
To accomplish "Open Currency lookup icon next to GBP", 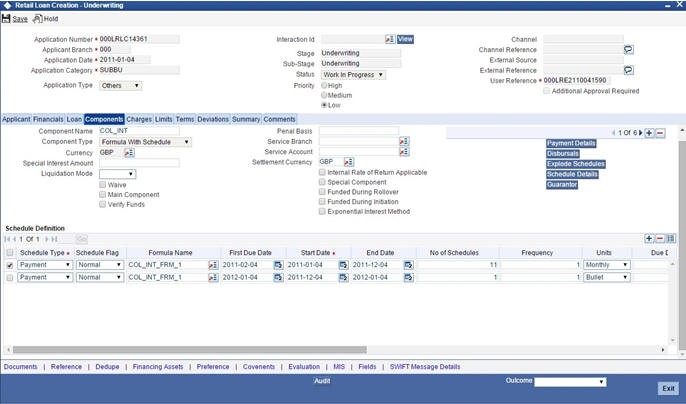I will pyautogui.click(x=130, y=153).
